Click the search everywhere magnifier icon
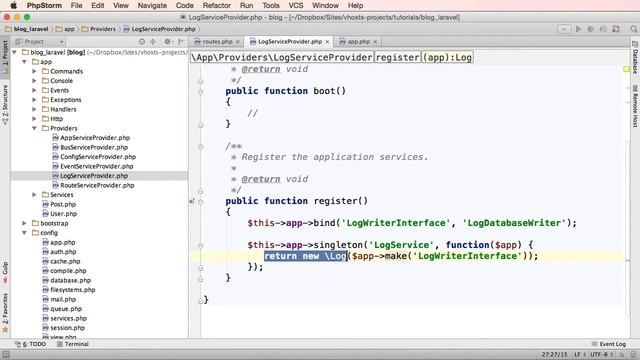Screen dimensions: 640x360 (633, 29)
